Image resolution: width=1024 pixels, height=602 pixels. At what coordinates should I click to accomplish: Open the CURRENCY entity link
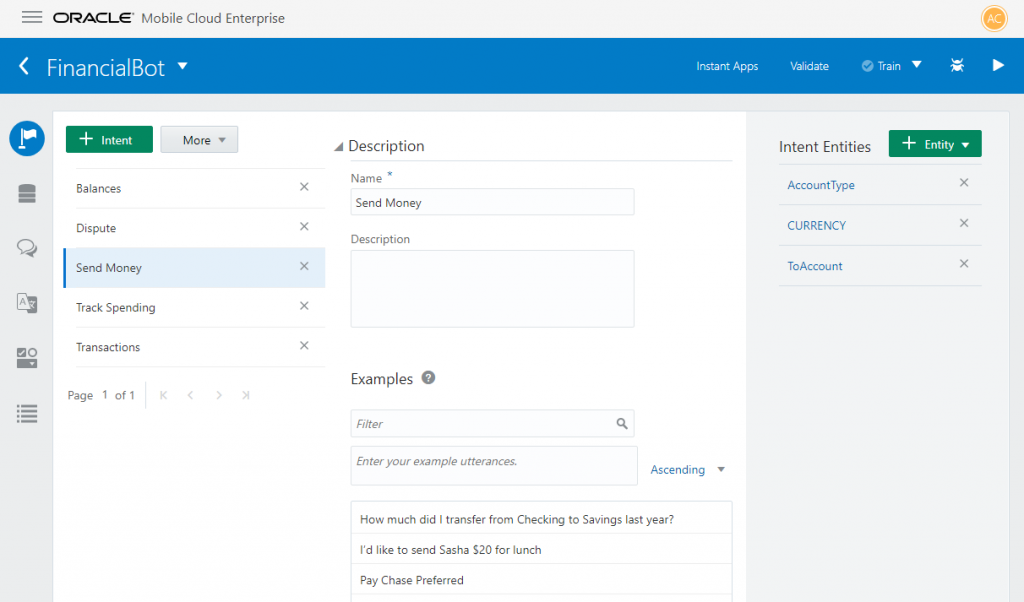pos(816,226)
